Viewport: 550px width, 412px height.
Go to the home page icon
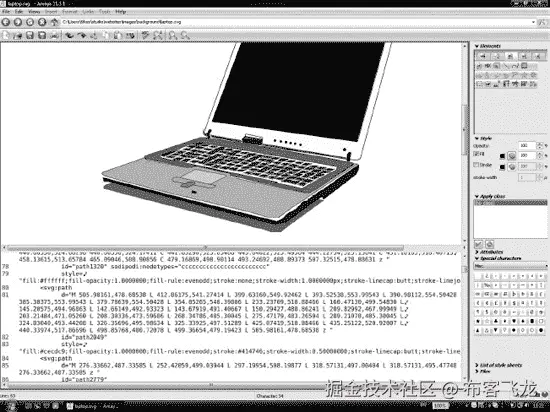pyautogui.click(x=54, y=22)
